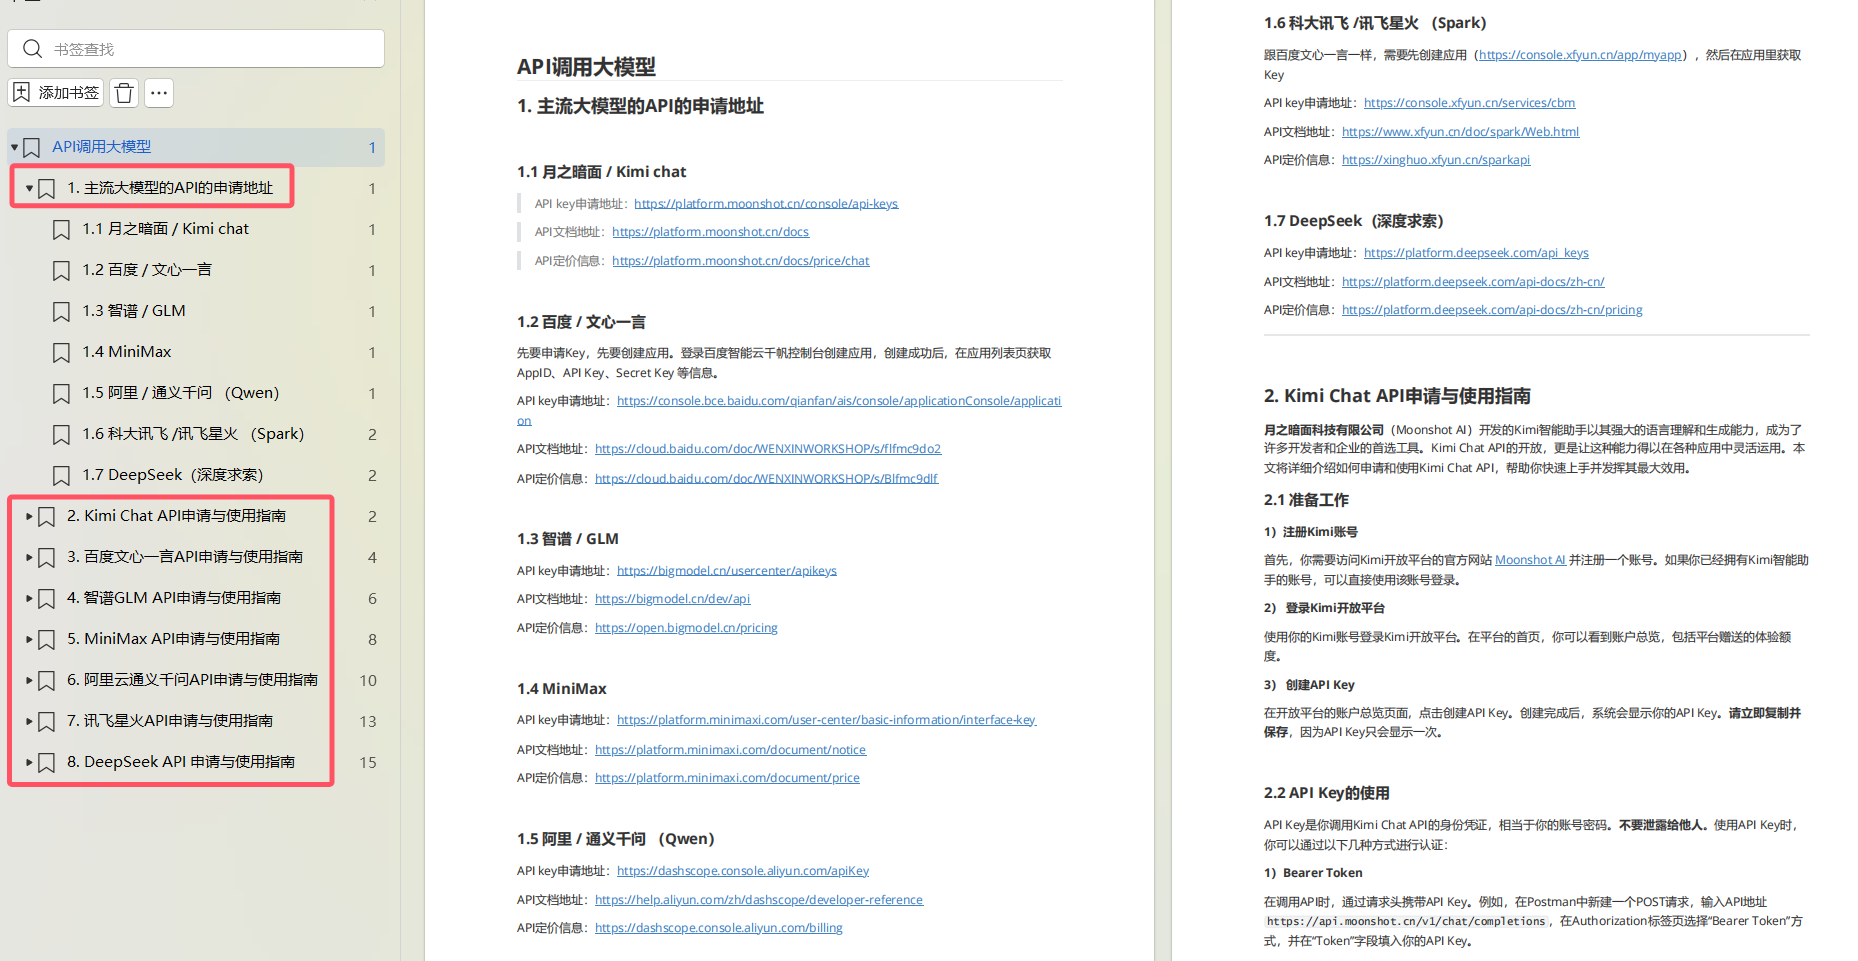Open the platform.deepseek.com/api_keys link

click(1476, 253)
